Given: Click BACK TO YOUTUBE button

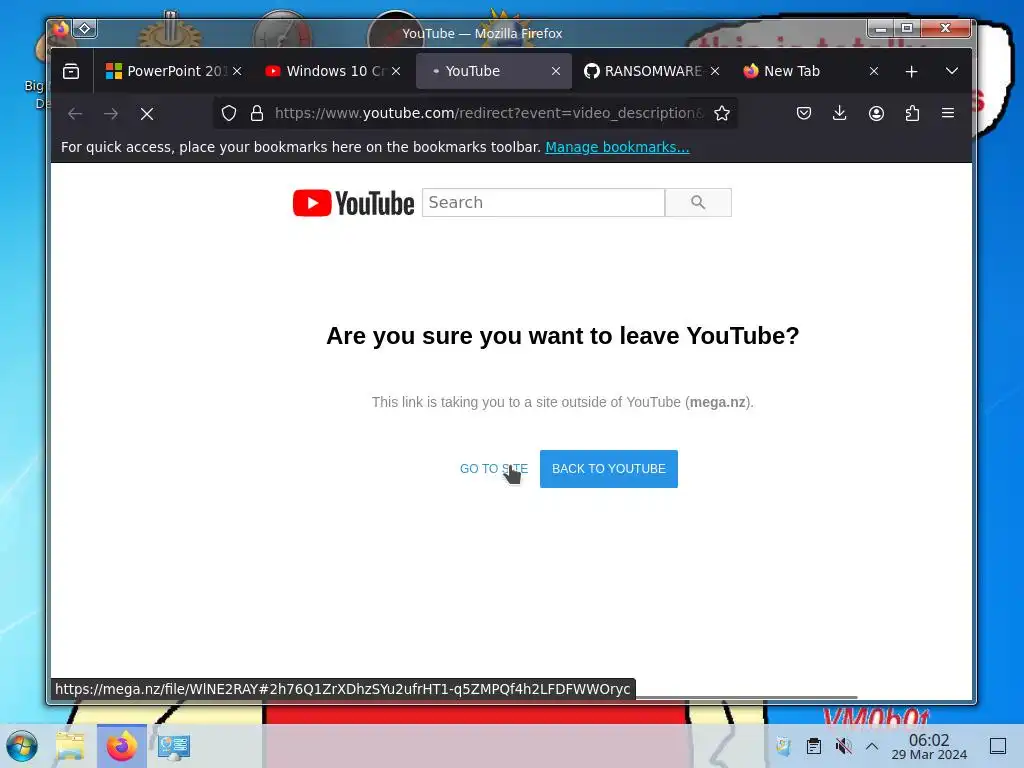Looking at the screenshot, I should [x=609, y=469].
